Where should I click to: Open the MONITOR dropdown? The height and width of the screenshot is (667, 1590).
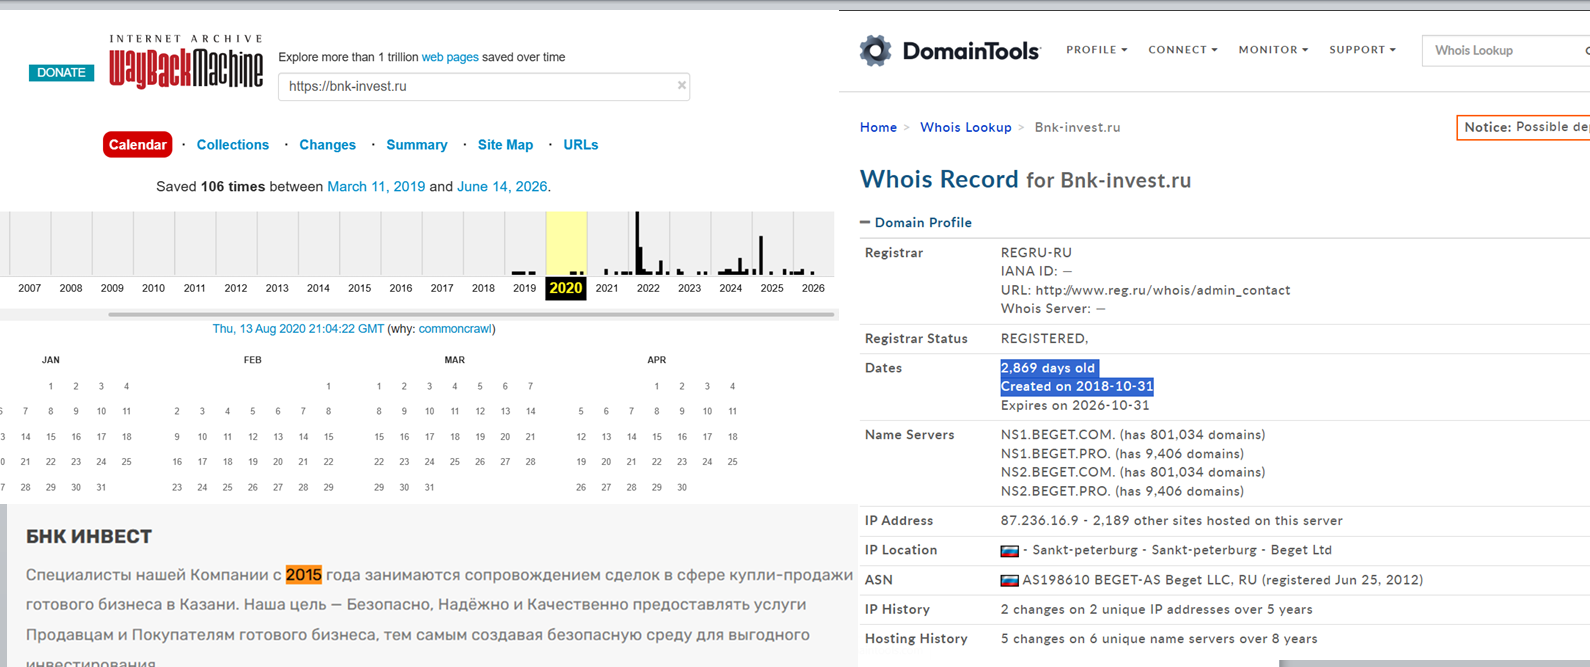click(1273, 50)
